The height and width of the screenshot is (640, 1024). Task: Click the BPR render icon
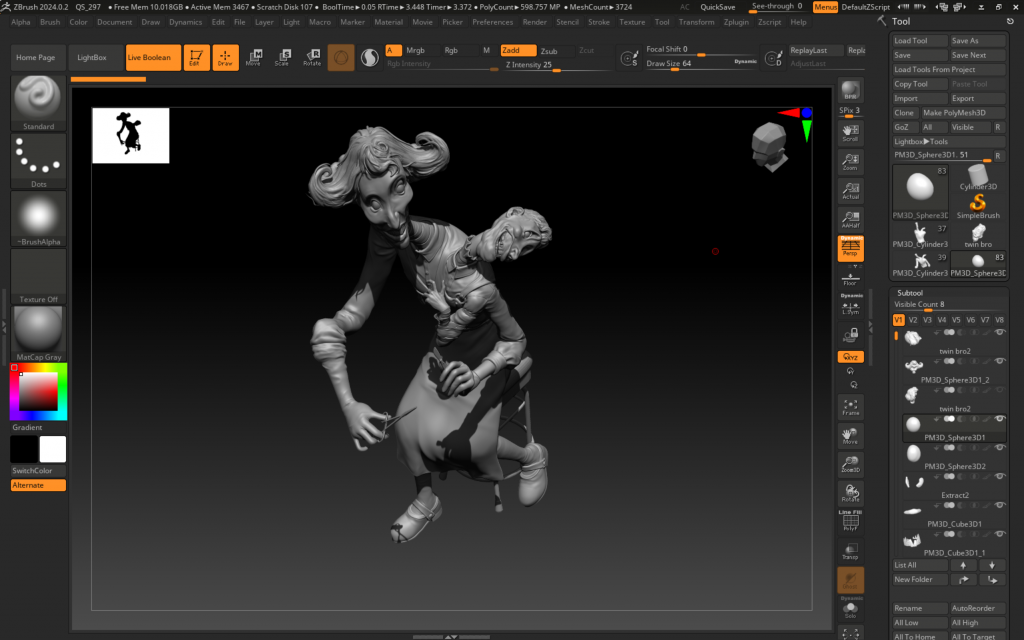pos(850,90)
